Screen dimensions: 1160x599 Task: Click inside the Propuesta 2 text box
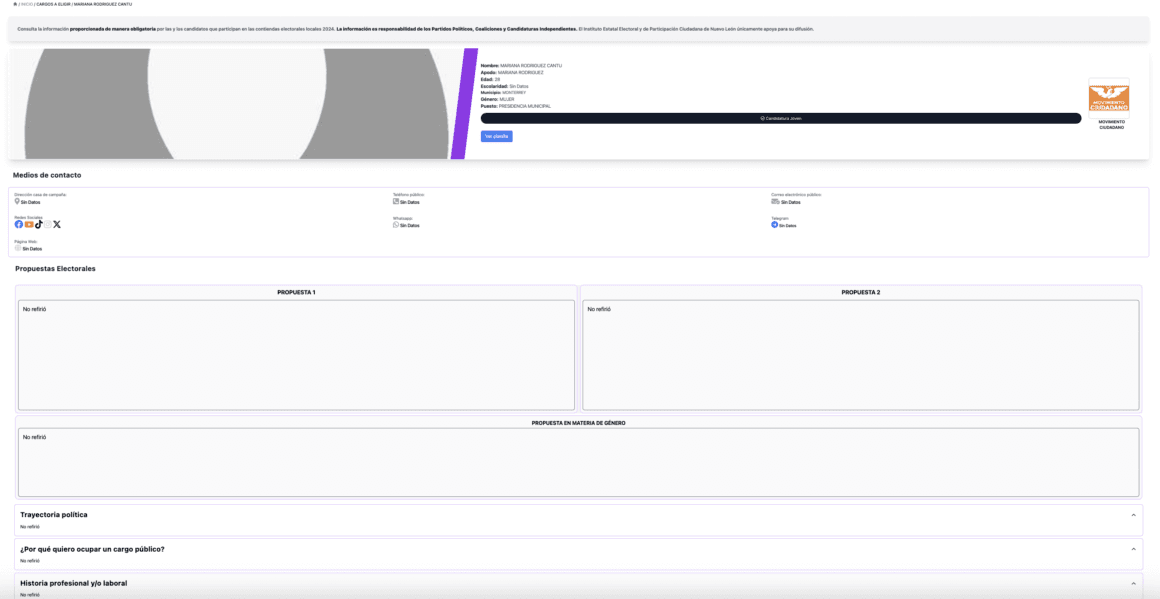[860, 355]
